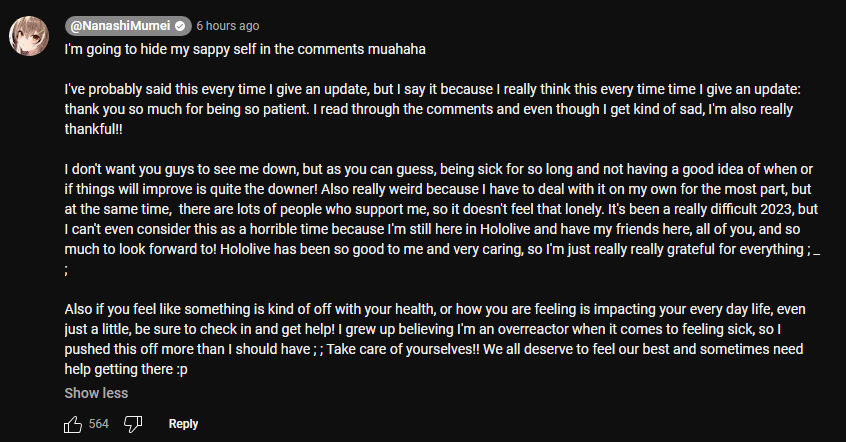Viewport: 846px width, 442px height.
Task: Reply to NanashiMumei's comment
Action: pyautogui.click(x=183, y=424)
